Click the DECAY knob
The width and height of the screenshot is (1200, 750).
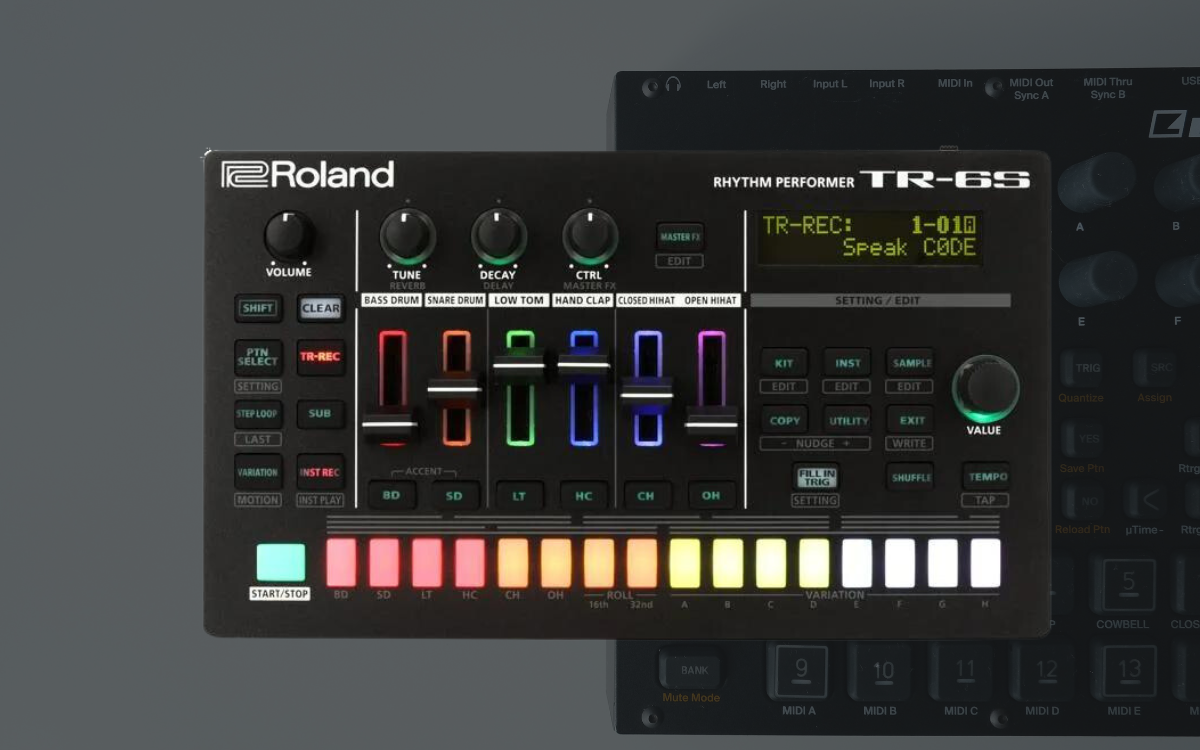tap(498, 237)
